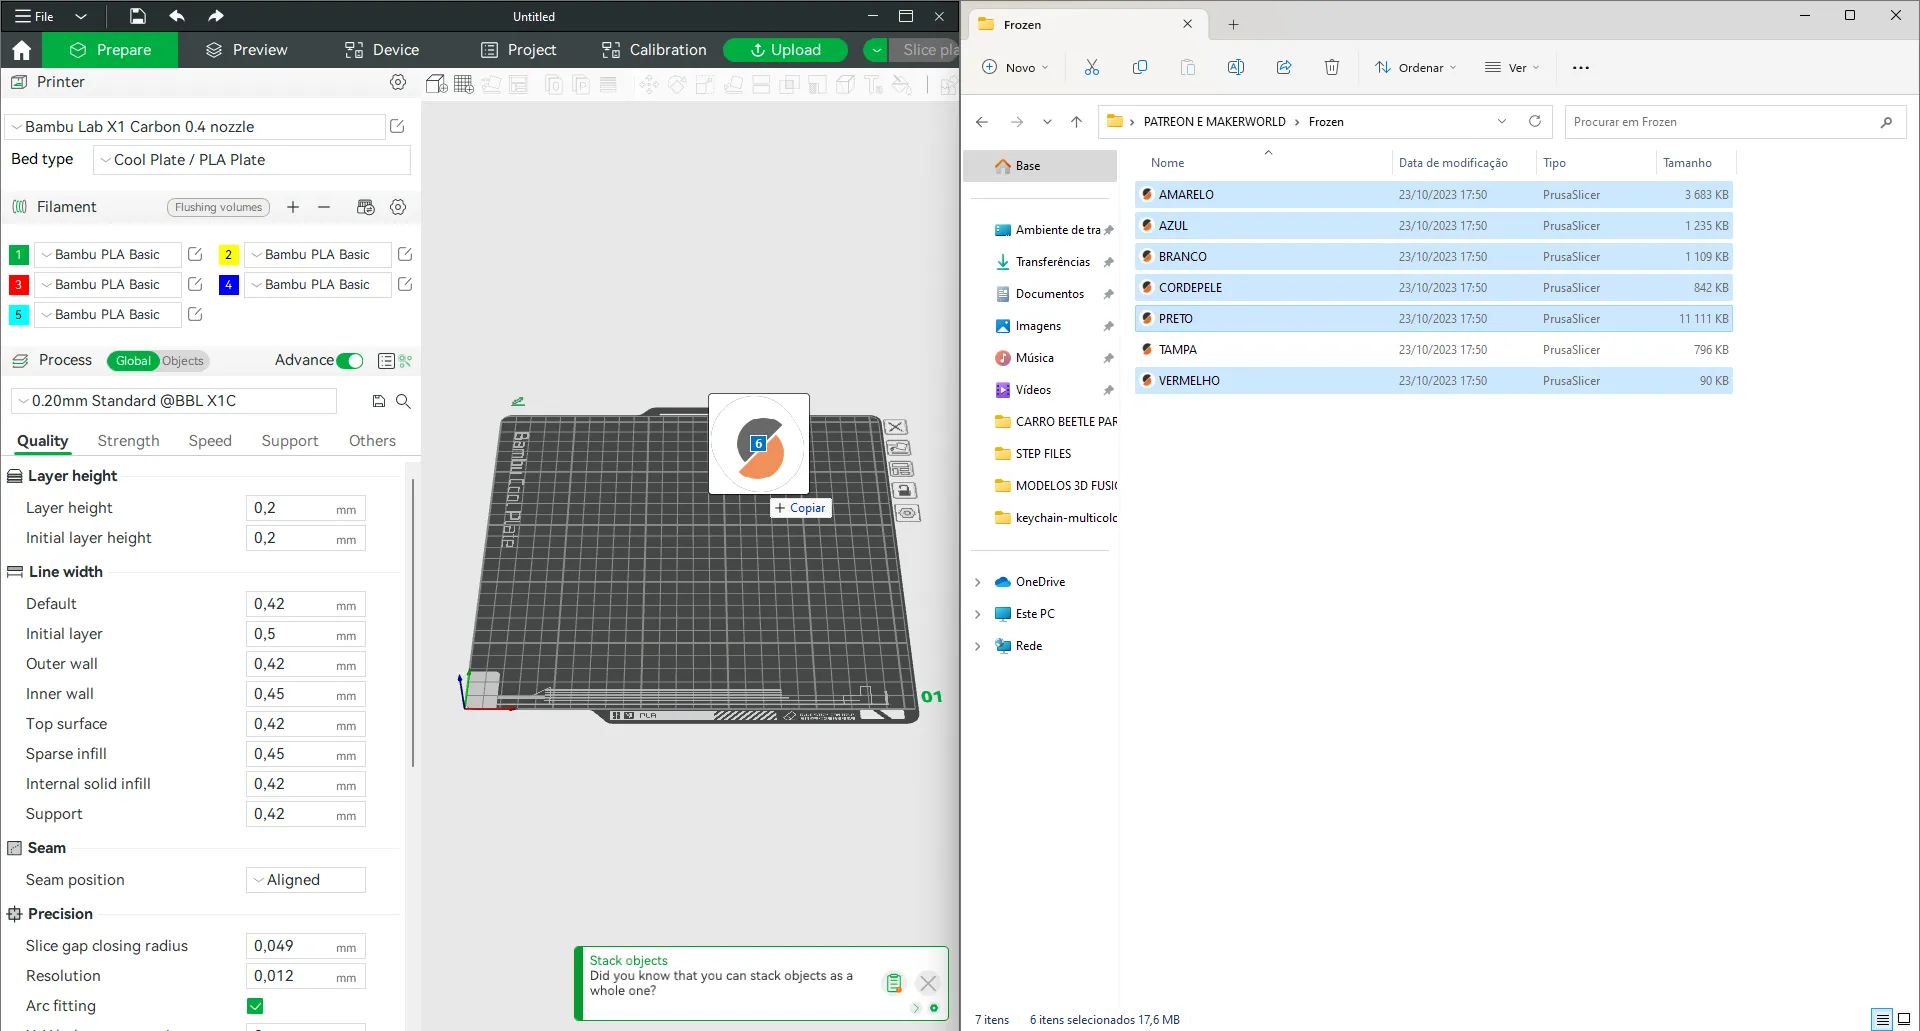Switch to the Strength tab
1920x1031 pixels.
pos(128,441)
